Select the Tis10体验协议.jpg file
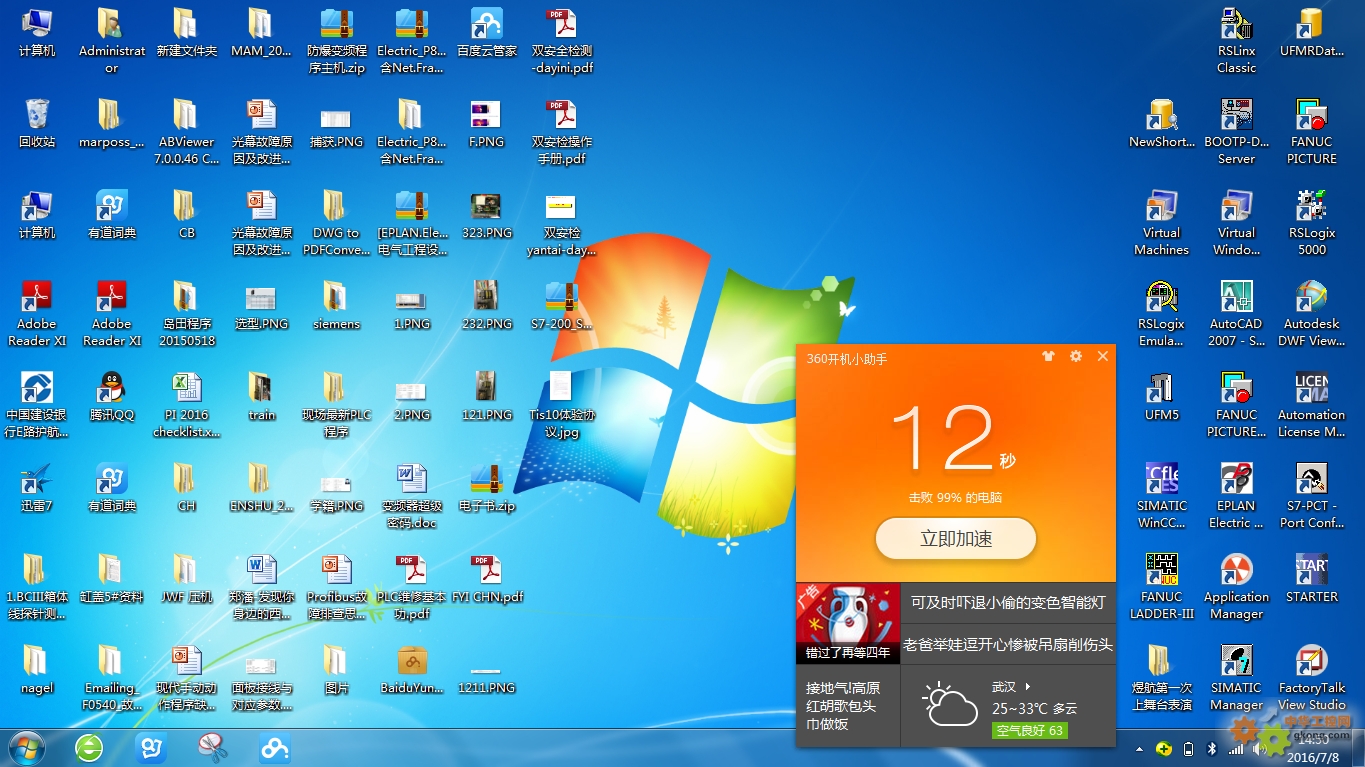 (x=562, y=405)
